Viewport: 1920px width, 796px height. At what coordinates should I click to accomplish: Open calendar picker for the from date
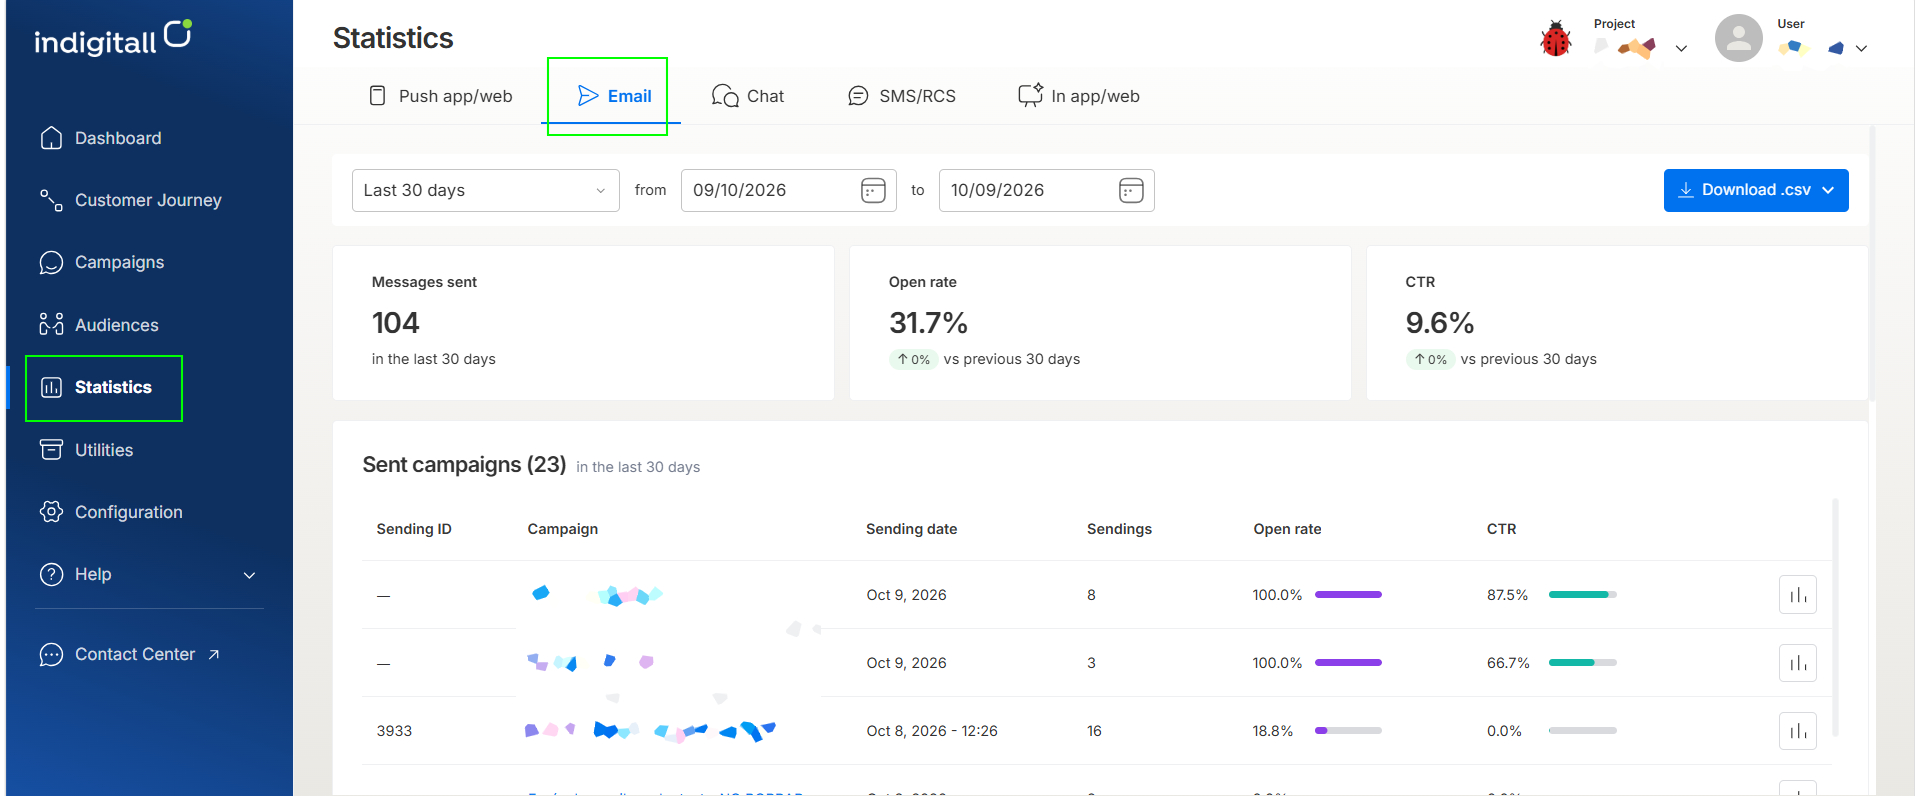pyautogui.click(x=873, y=190)
